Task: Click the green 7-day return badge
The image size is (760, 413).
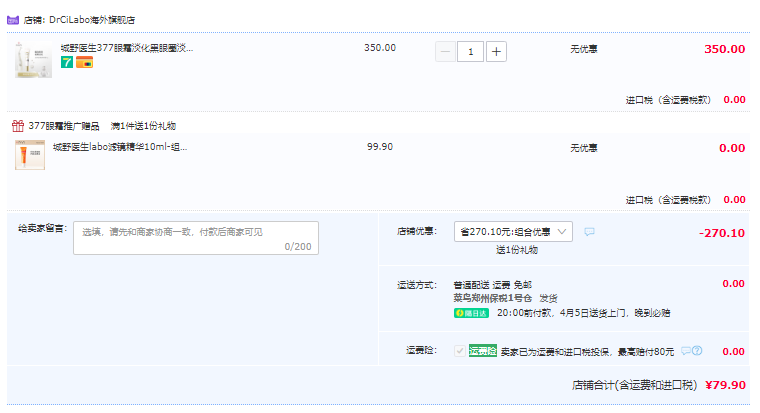Action: (67, 62)
